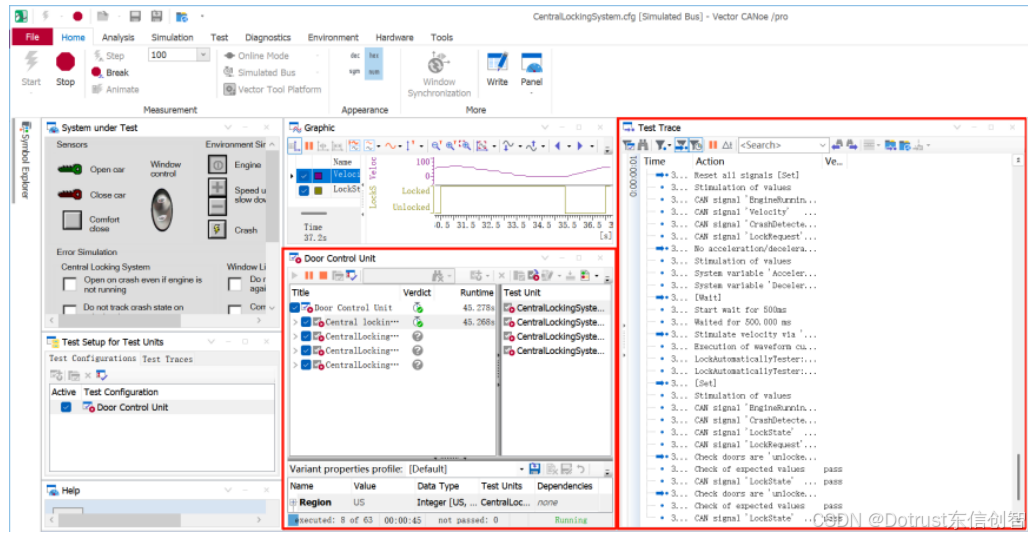This screenshot has width=1030, height=538.
Task: Pause the Test Trace window
Action: point(713,145)
